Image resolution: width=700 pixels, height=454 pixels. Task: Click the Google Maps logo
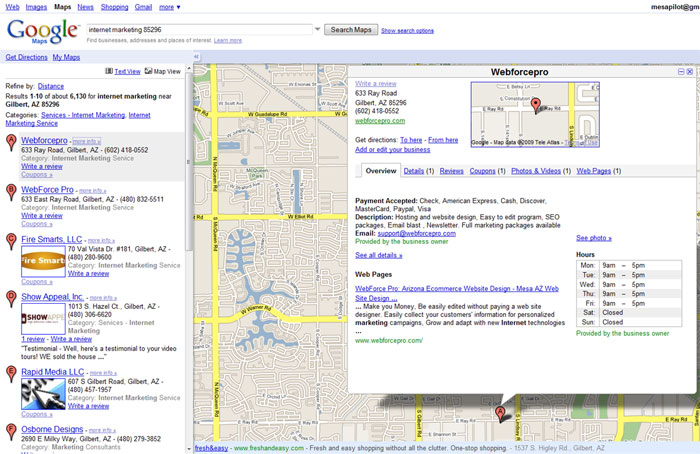(x=42, y=31)
